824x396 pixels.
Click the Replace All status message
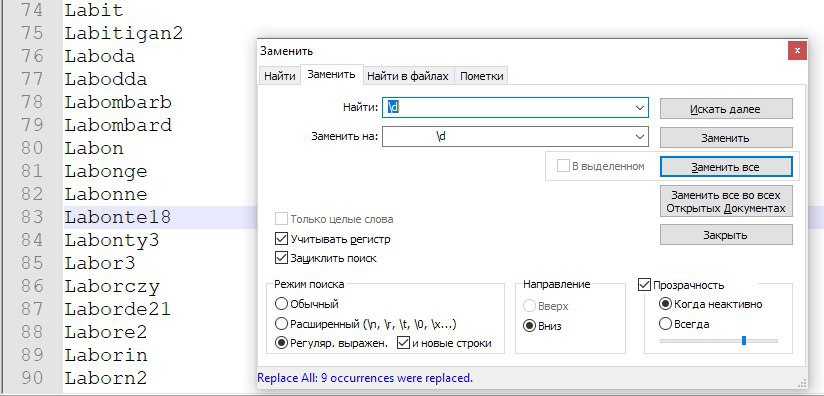point(365,378)
